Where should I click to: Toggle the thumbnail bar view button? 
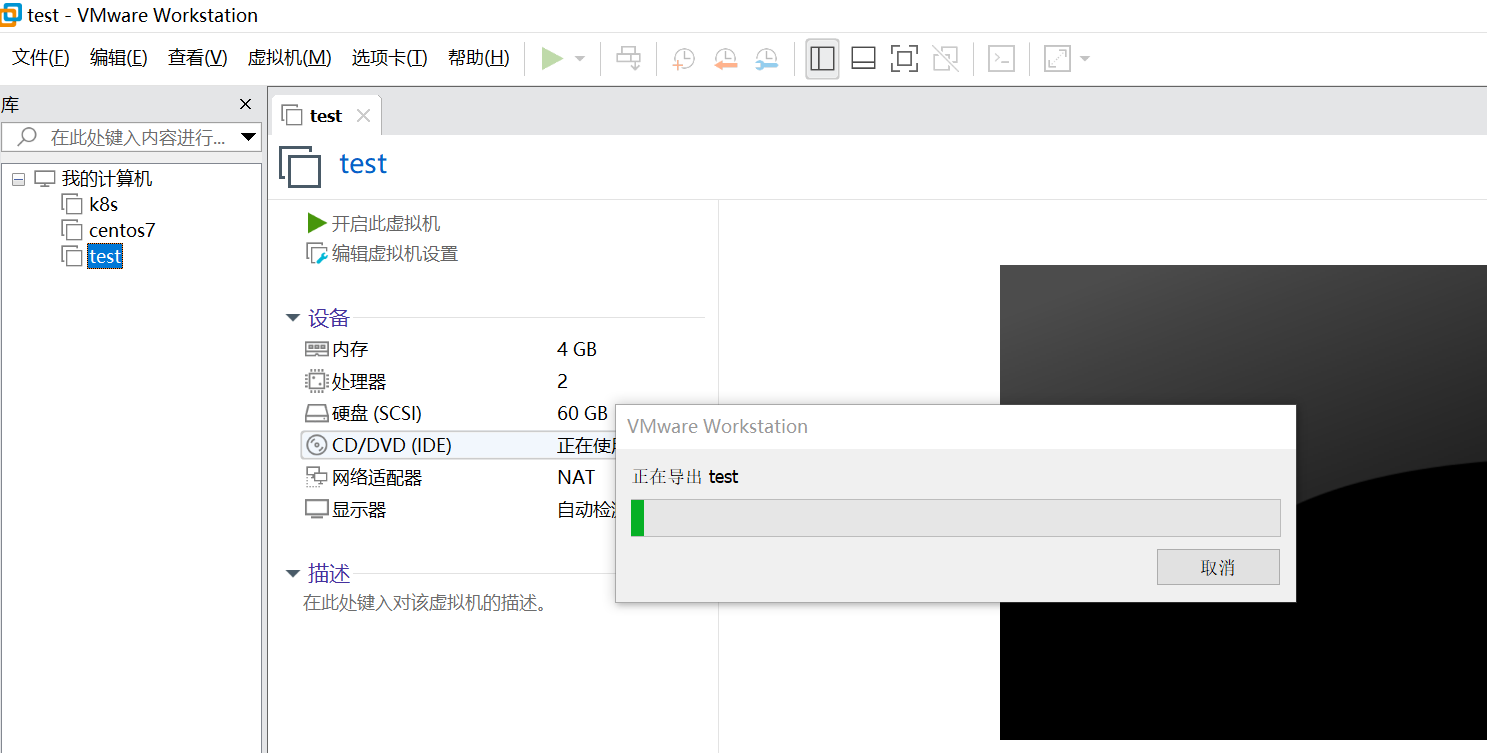point(863,59)
